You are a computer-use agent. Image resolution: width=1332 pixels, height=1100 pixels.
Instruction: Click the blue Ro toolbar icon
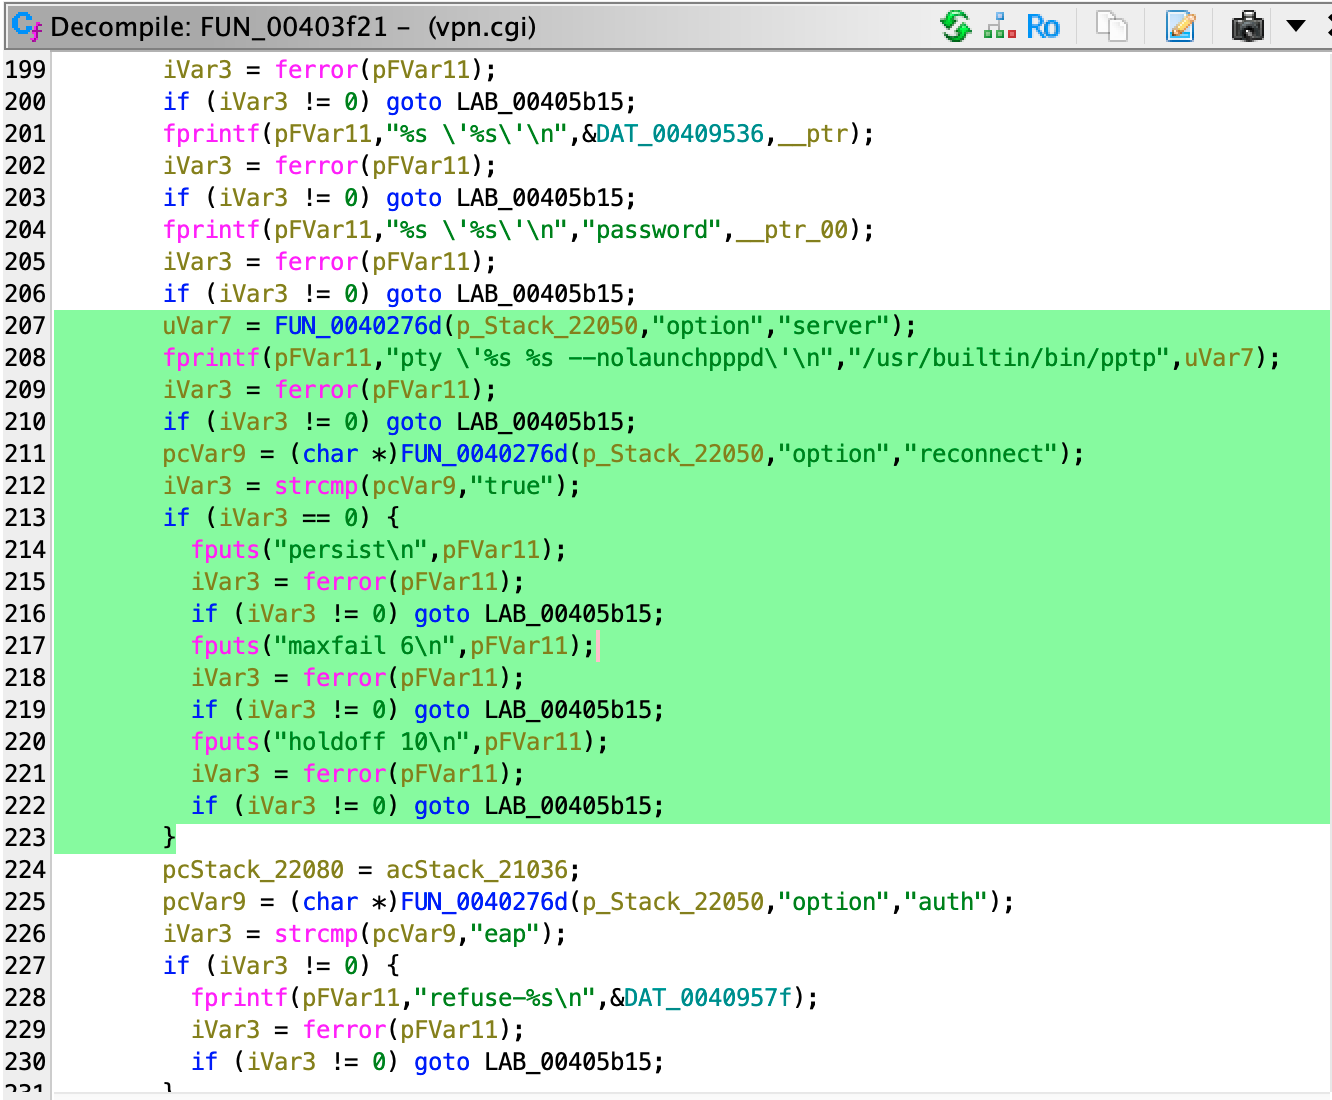[1043, 26]
